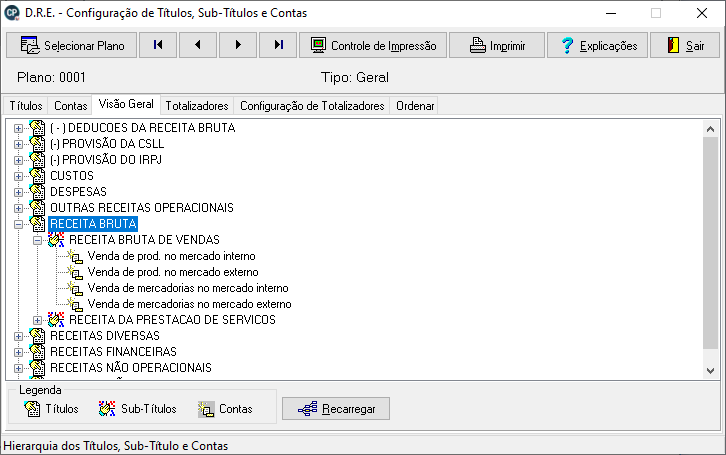Collapse the RECEITA BRUTA node
The width and height of the screenshot is (726, 455).
[18, 224]
